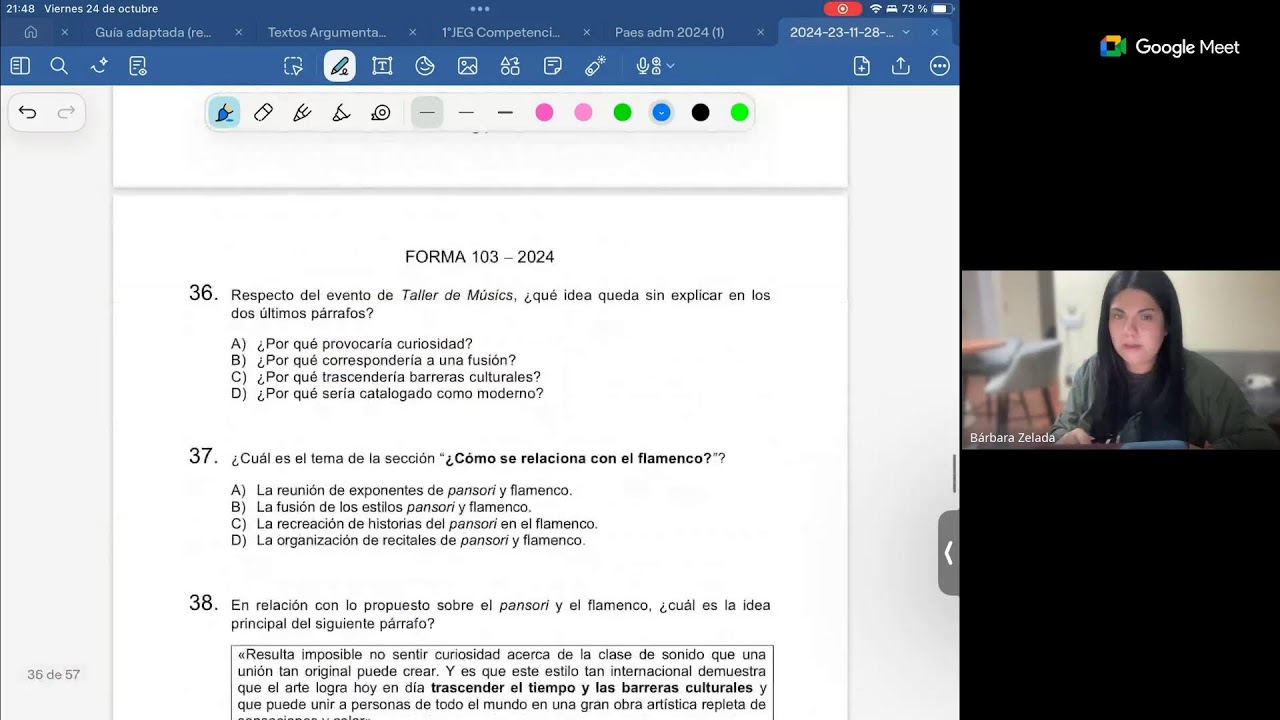The width and height of the screenshot is (1280, 720).
Task: Select the laser pointer tool
Action: tap(596, 66)
